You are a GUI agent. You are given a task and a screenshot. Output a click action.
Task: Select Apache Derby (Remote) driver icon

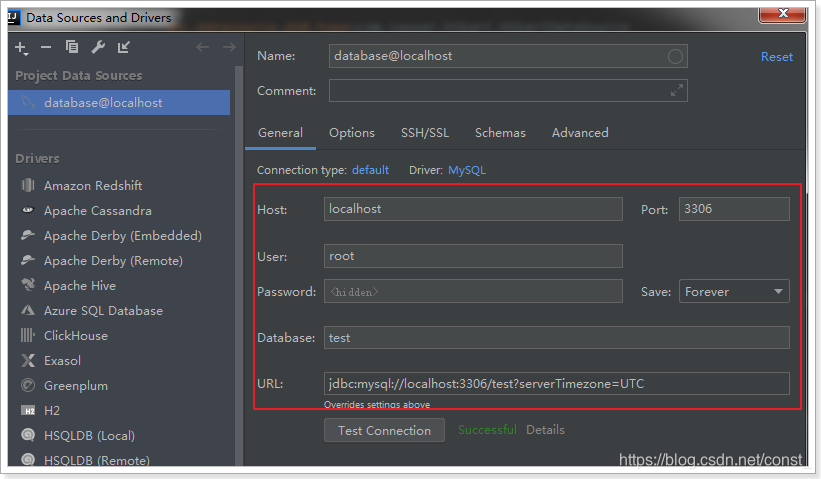[28, 260]
